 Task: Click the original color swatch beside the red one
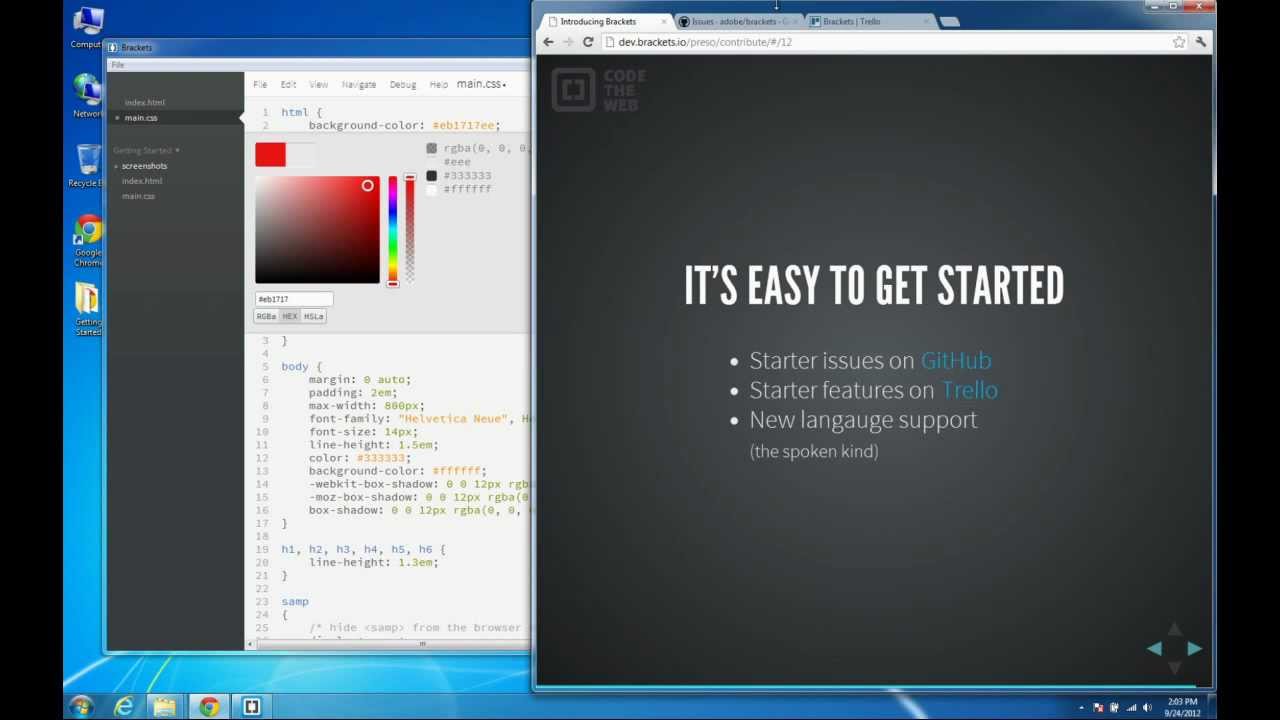pos(300,155)
